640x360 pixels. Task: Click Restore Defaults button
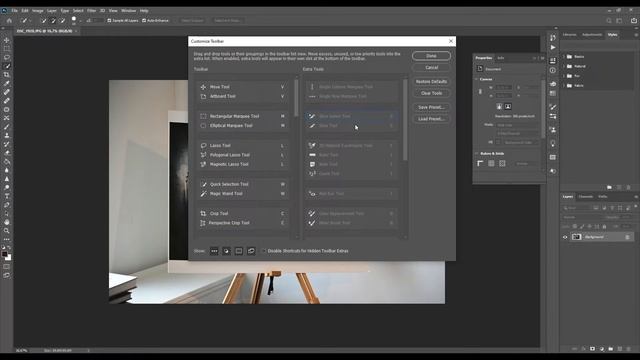pyautogui.click(x=431, y=82)
